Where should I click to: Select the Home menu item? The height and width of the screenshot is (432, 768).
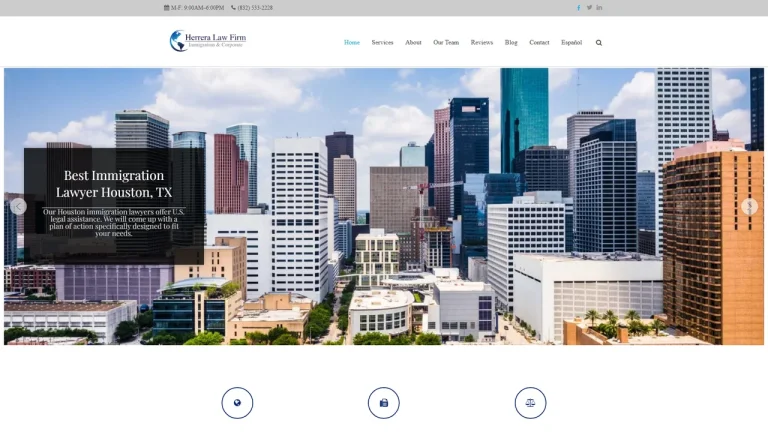(x=352, y=43)
